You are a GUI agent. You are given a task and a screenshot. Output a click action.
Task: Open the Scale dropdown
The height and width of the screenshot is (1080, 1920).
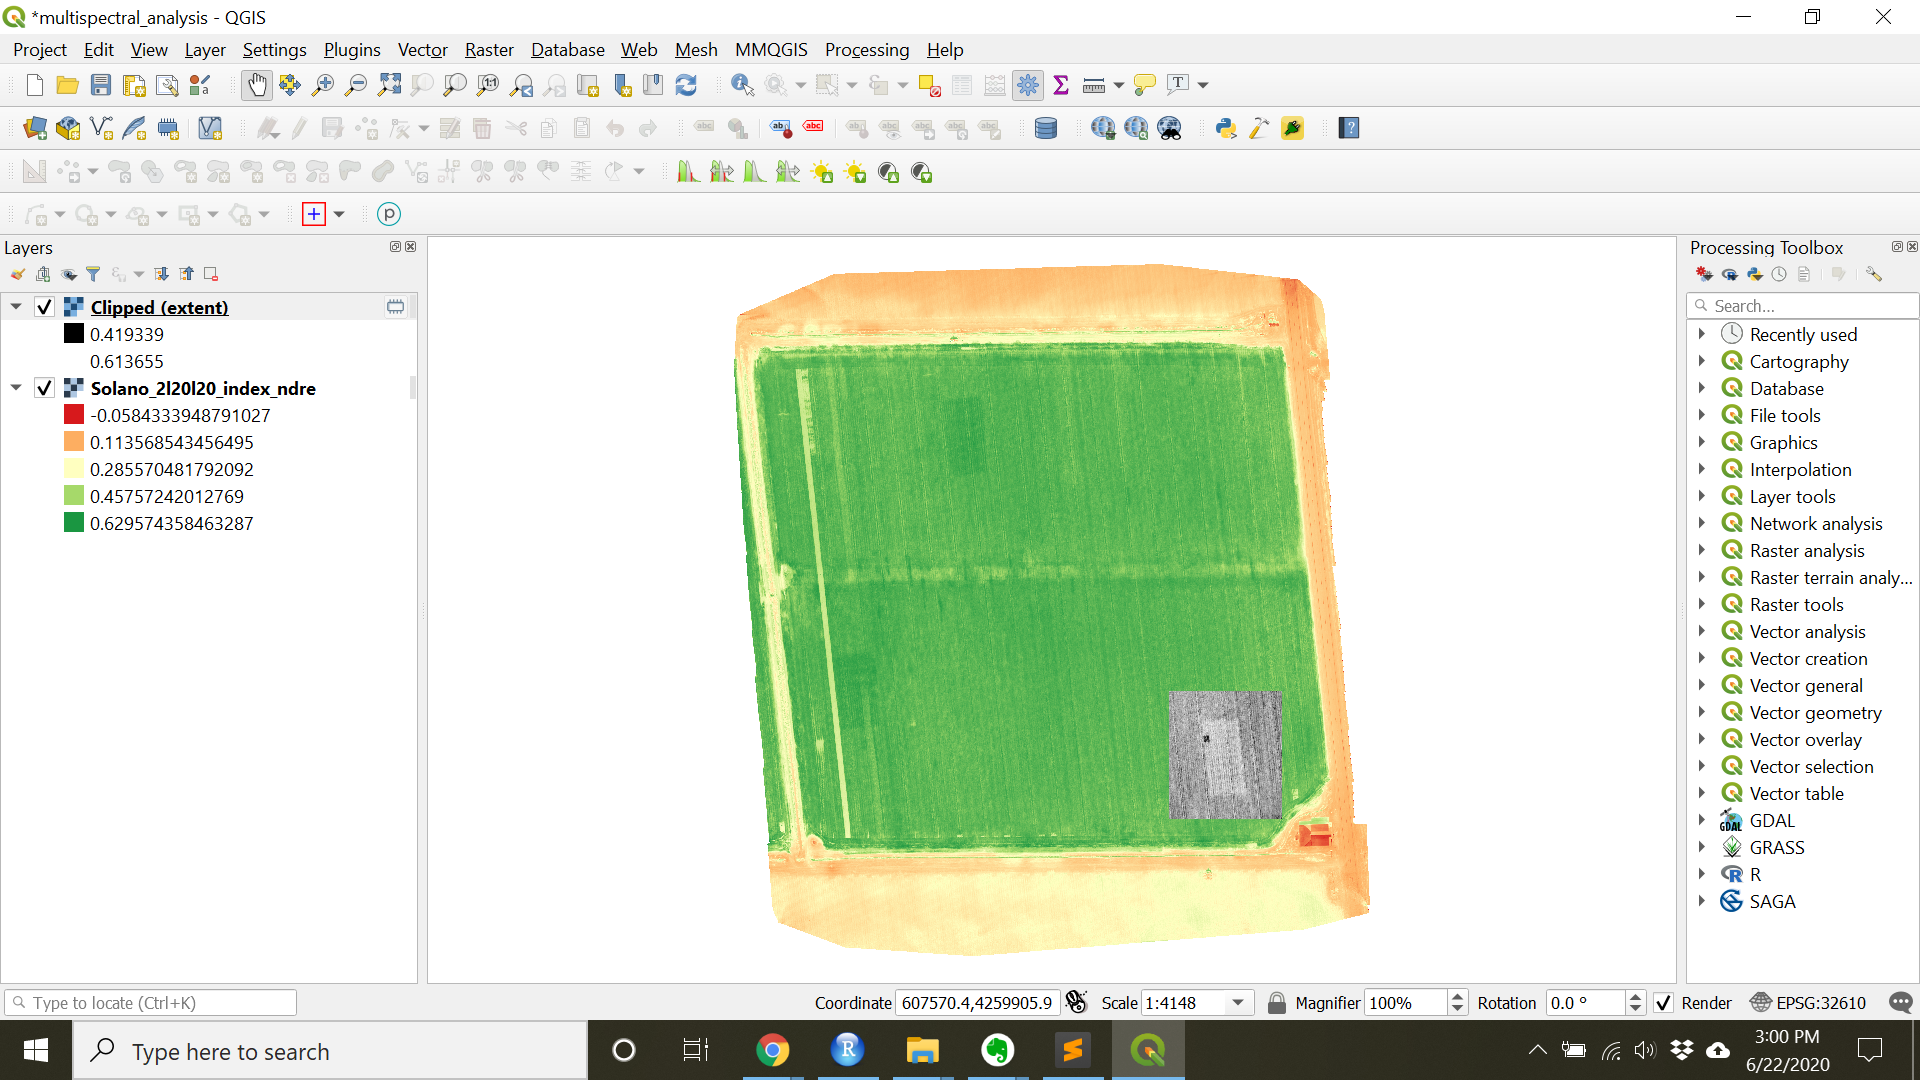[1238, 1002]
